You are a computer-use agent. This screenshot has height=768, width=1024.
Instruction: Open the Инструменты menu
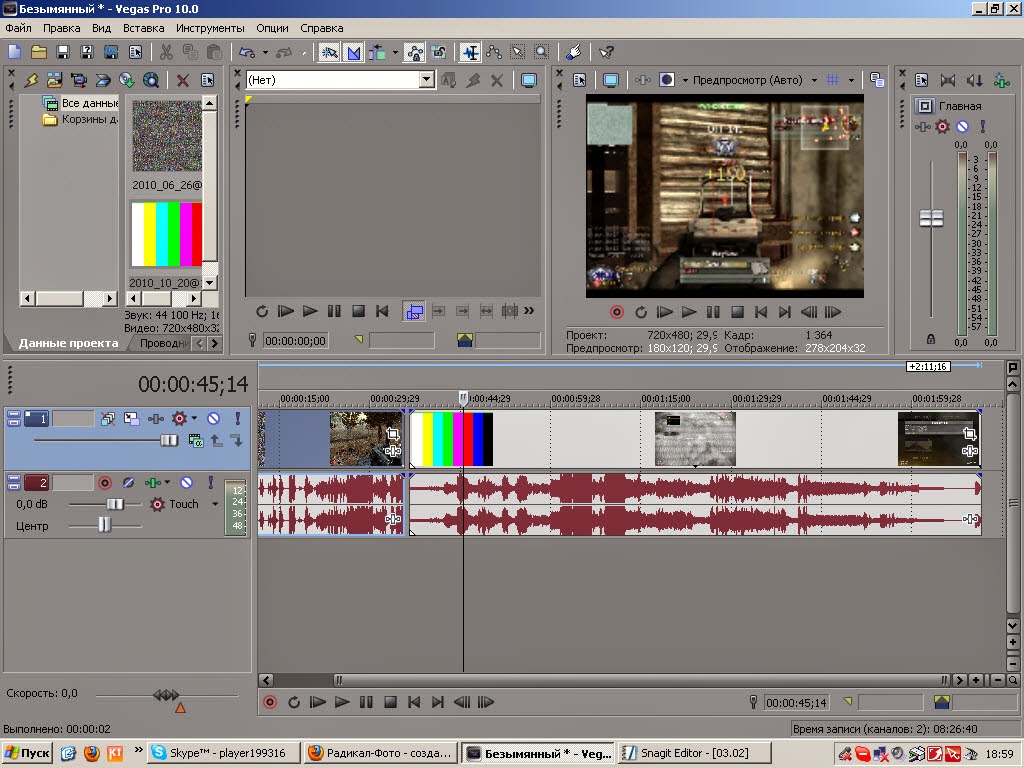click(209, 28)
